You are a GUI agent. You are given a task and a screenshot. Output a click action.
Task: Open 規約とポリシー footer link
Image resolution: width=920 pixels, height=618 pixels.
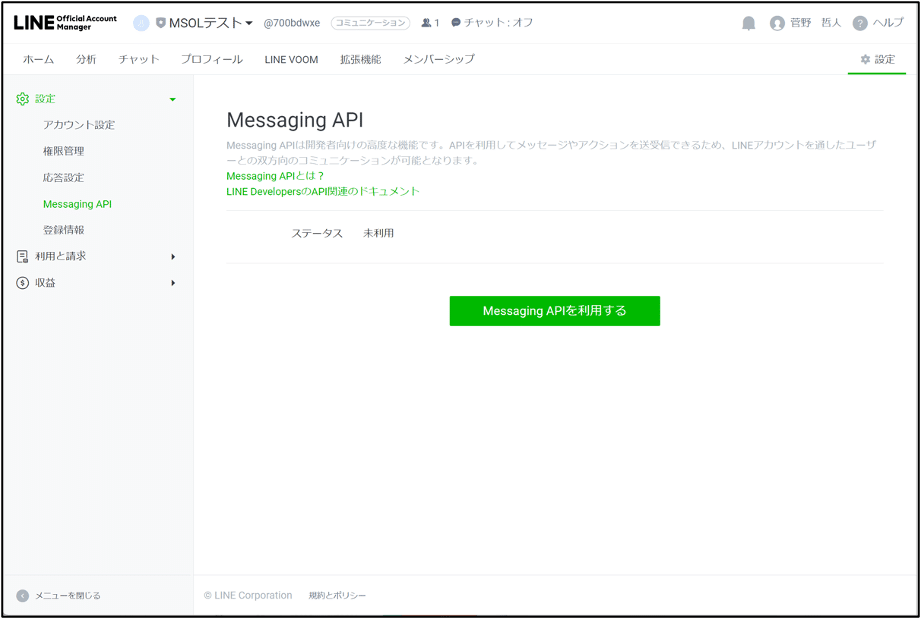pos(337,596)
